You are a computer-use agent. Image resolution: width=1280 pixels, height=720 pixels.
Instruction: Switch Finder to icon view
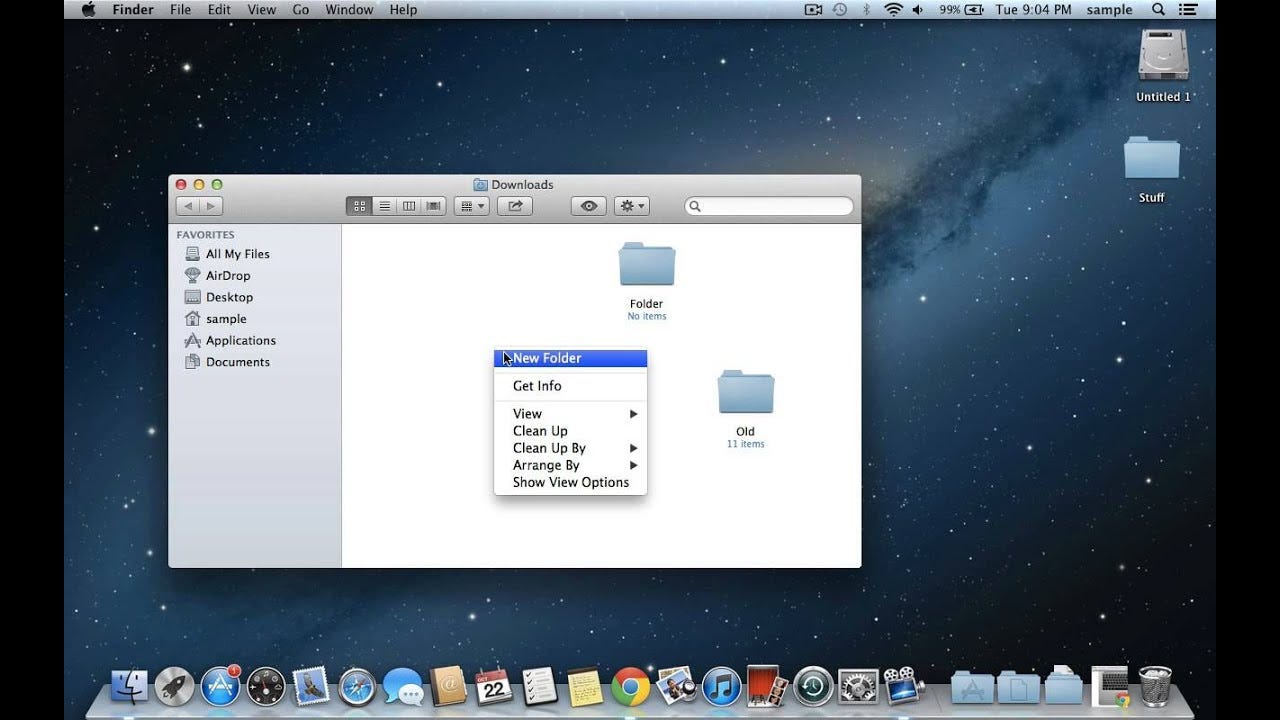click(x=359, y=206)
